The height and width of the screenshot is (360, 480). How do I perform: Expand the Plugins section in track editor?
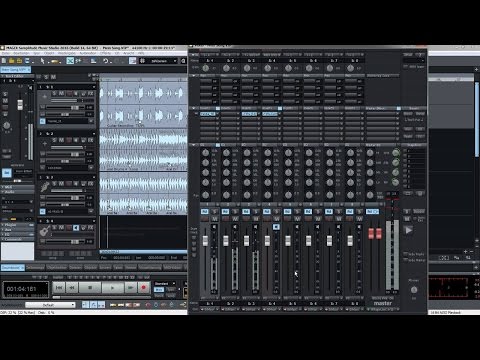17,225
